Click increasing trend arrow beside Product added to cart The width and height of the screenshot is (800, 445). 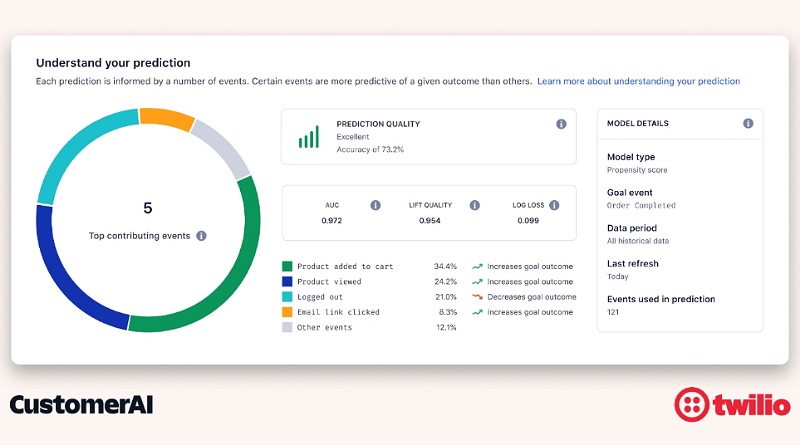point(478,266)
